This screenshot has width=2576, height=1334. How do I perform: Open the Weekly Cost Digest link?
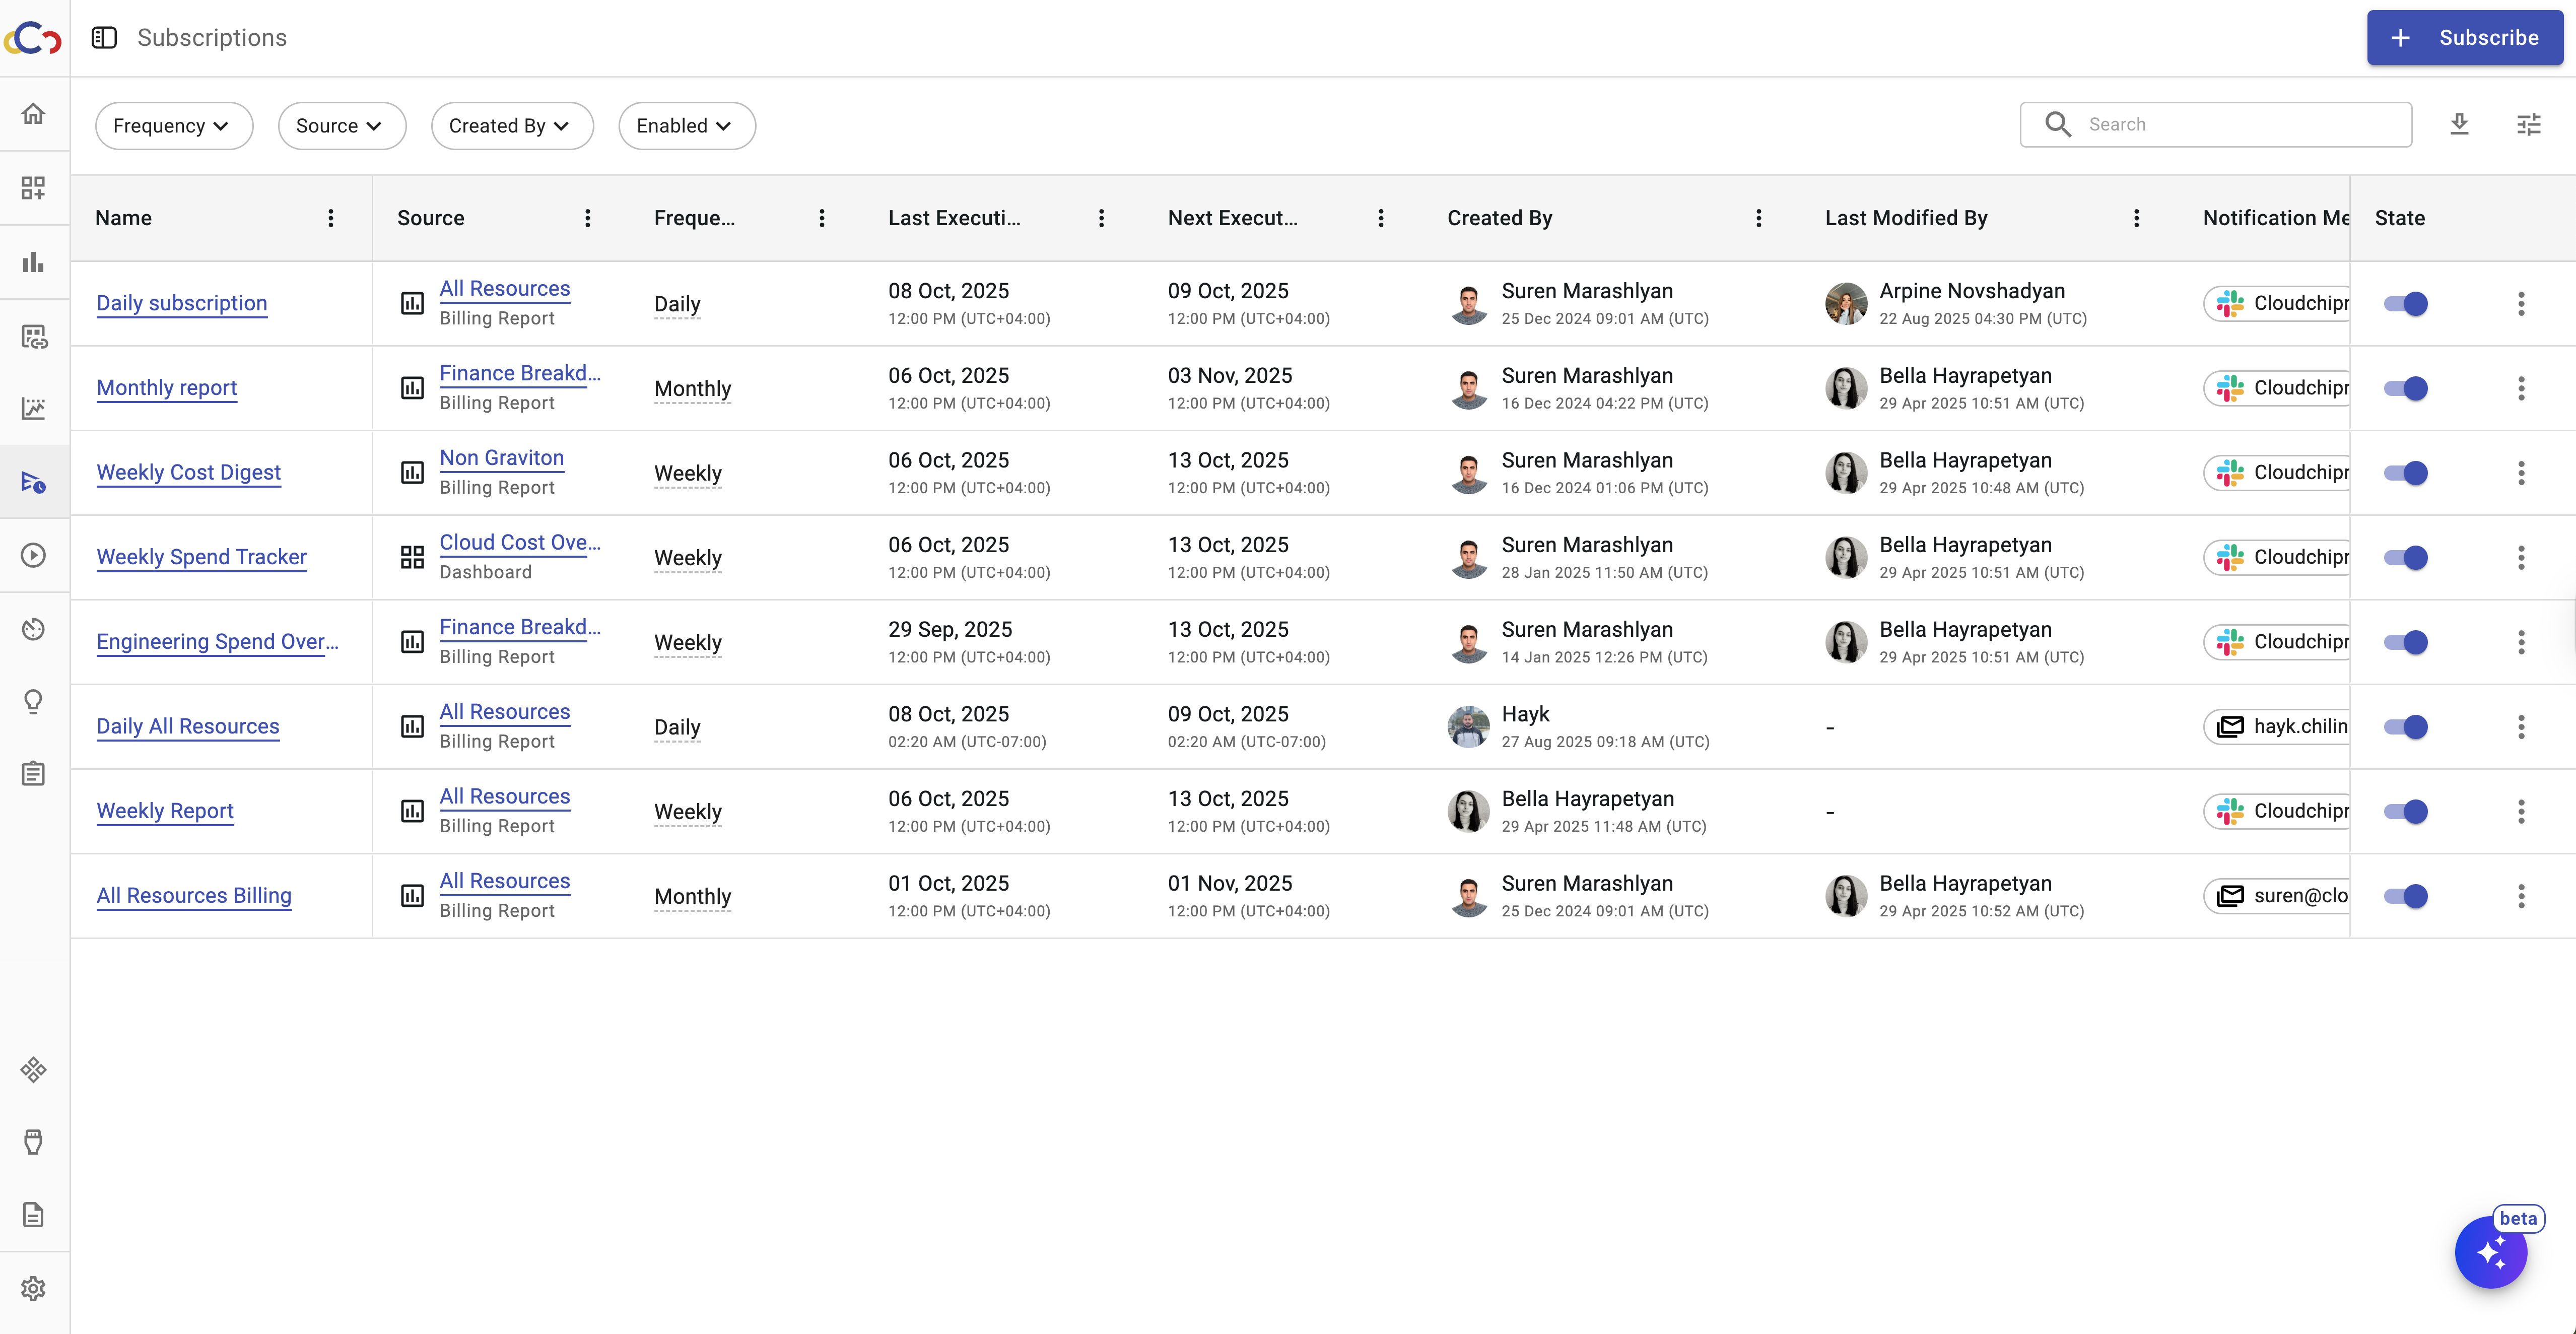point(188,472)
